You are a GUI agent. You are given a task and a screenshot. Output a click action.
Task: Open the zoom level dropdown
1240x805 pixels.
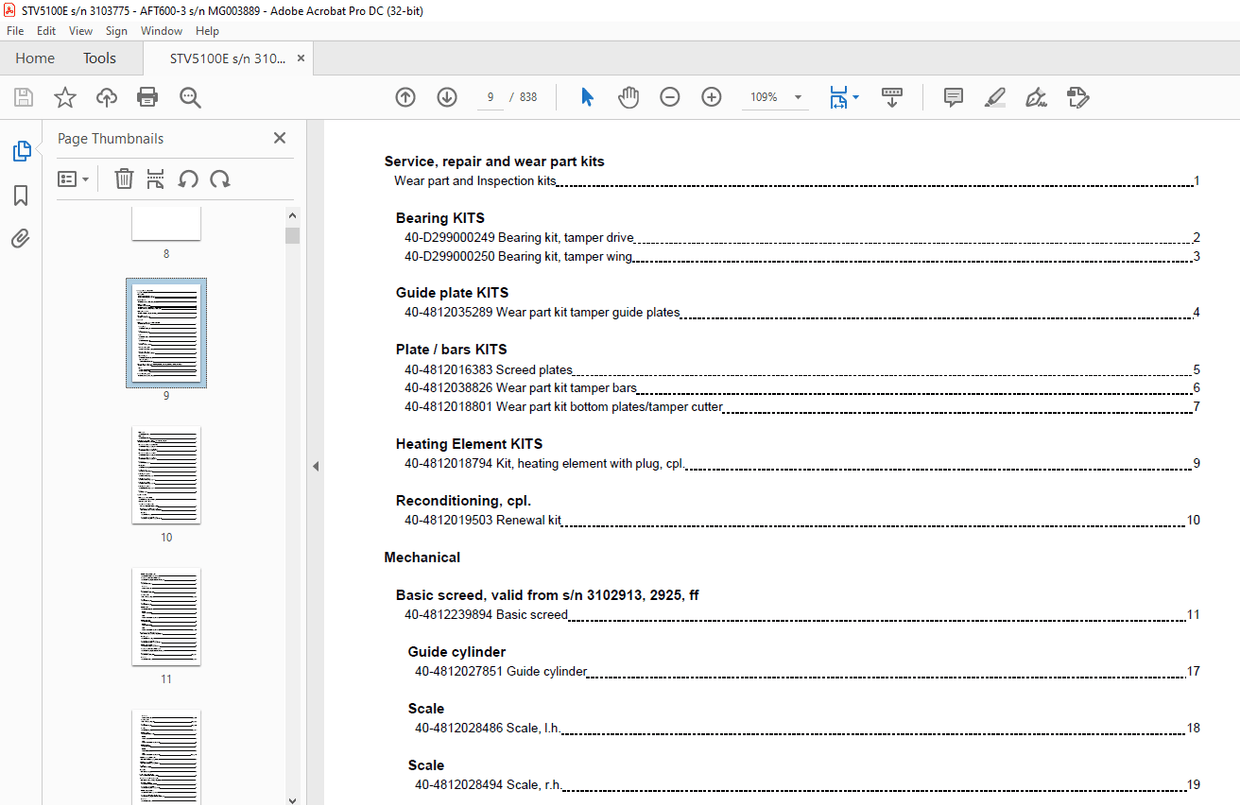798,97
